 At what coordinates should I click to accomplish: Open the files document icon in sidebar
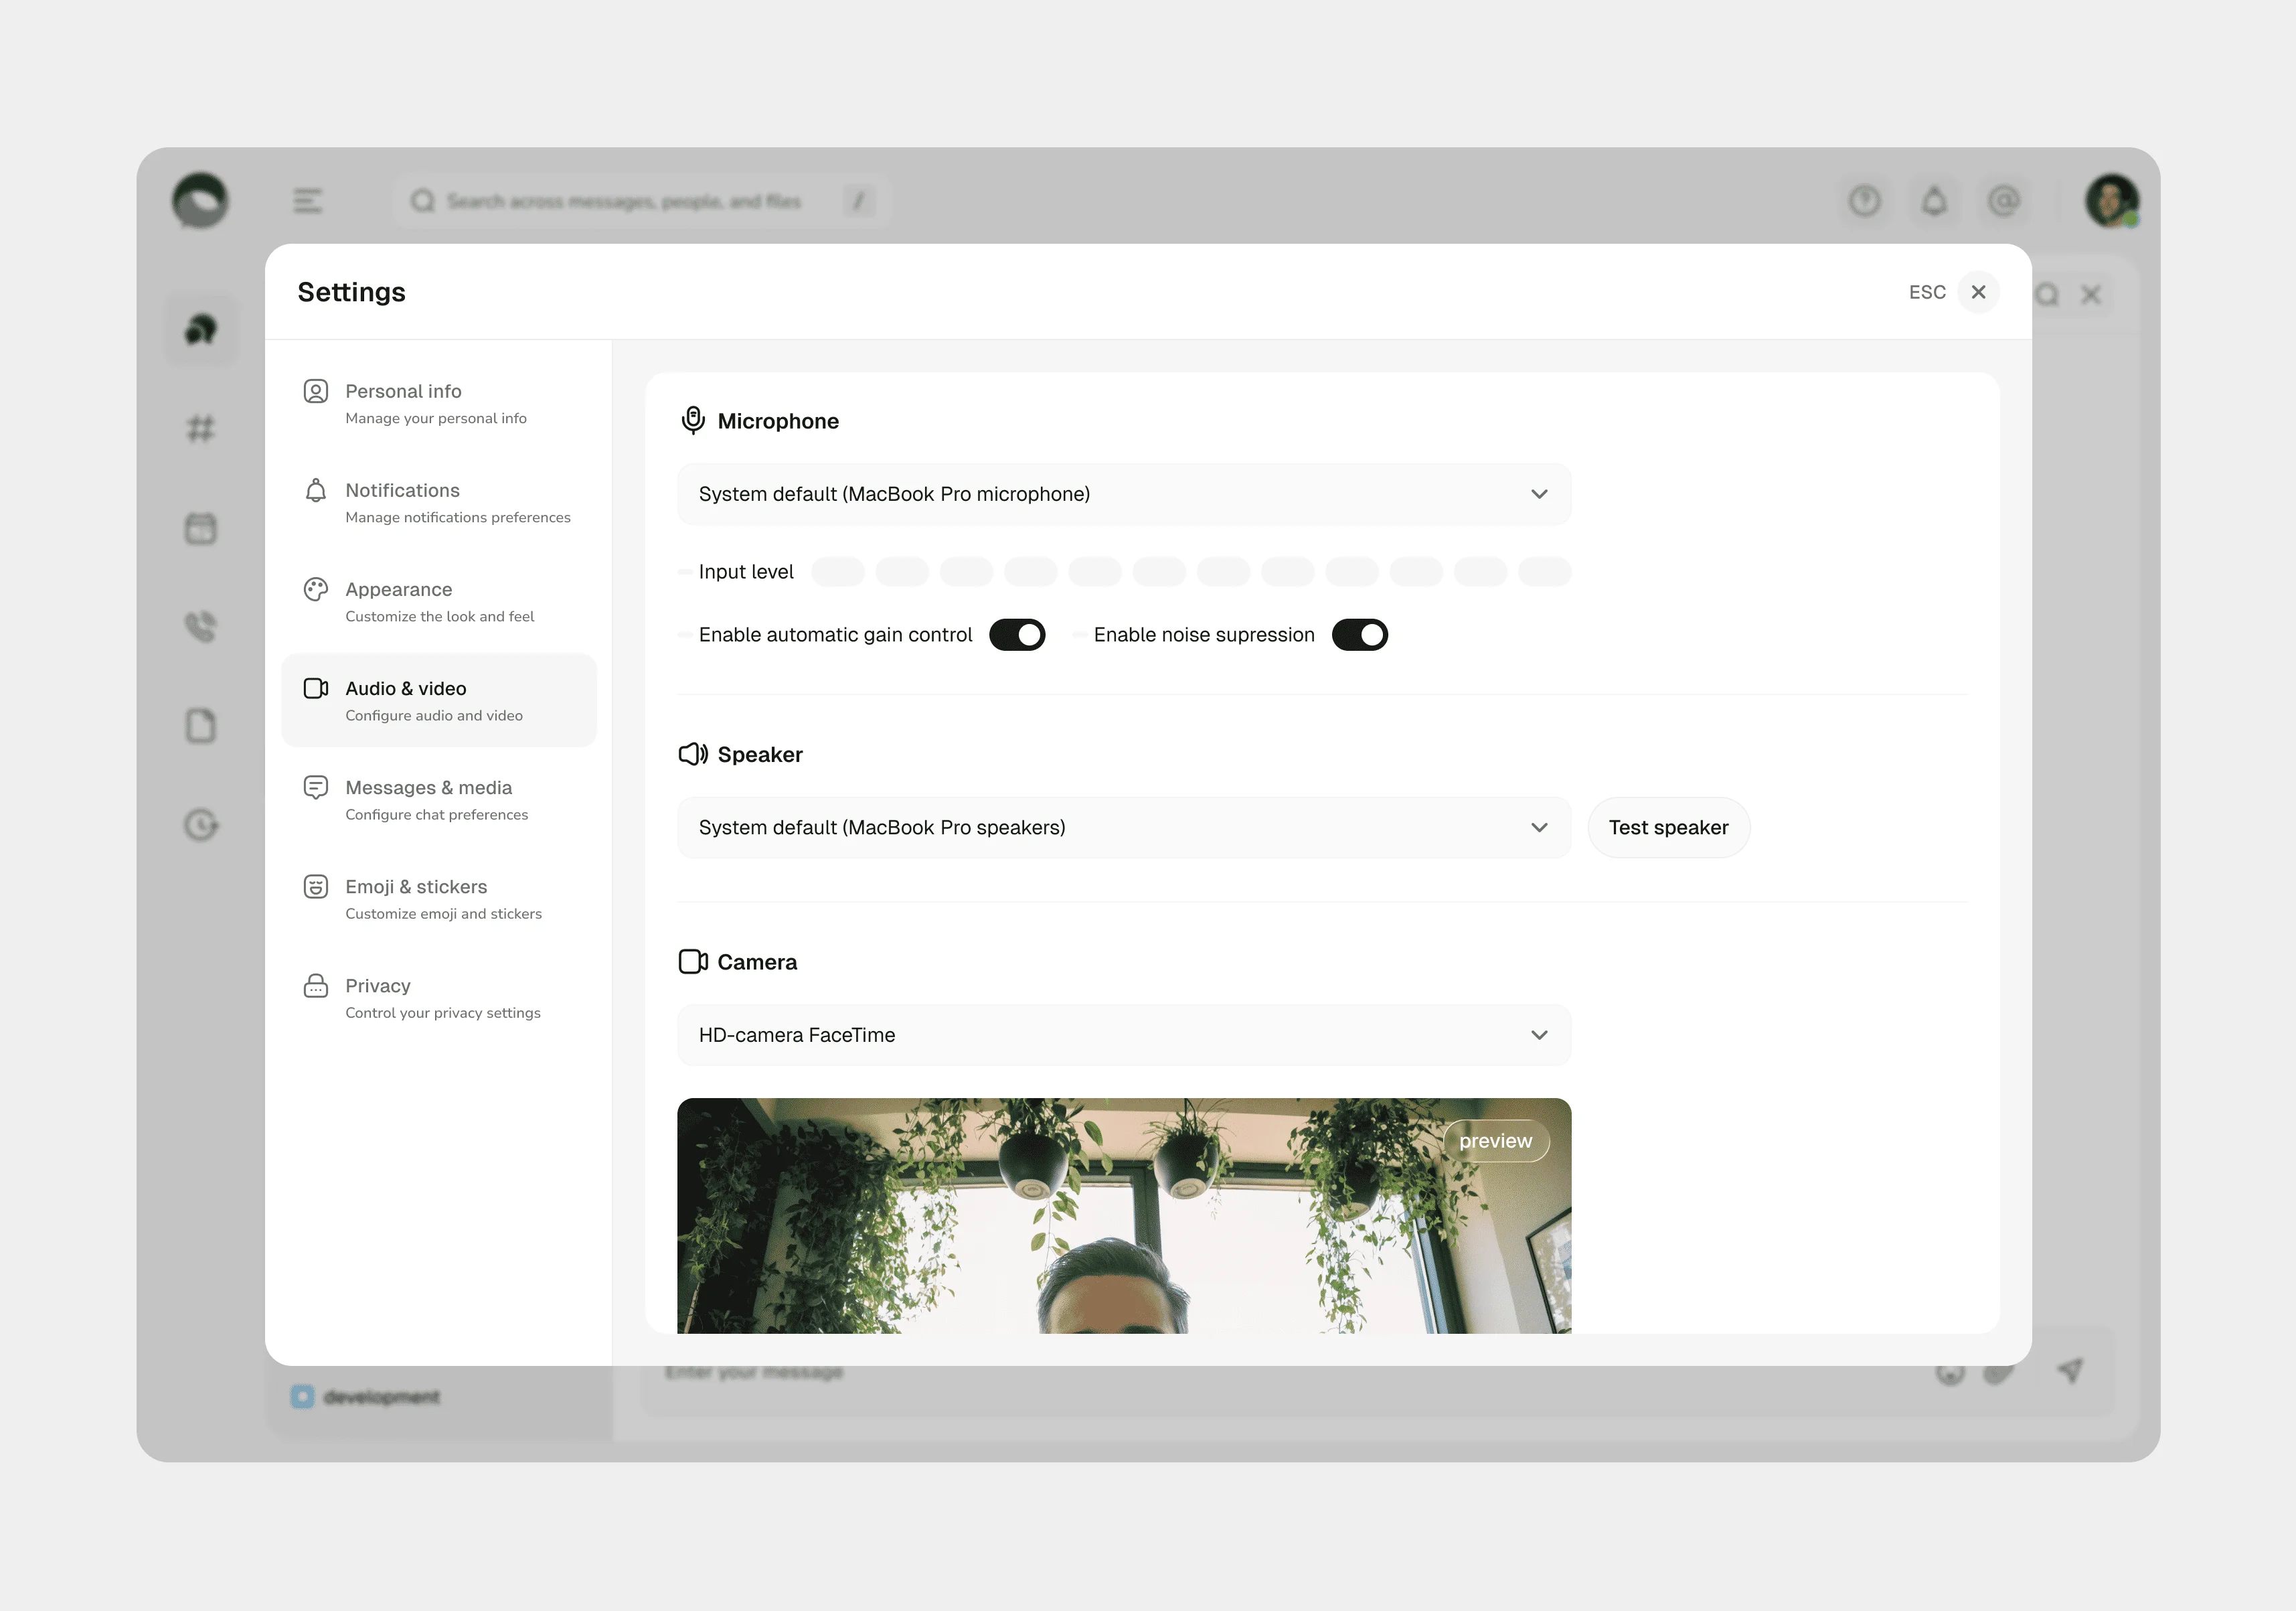[201, 726]
